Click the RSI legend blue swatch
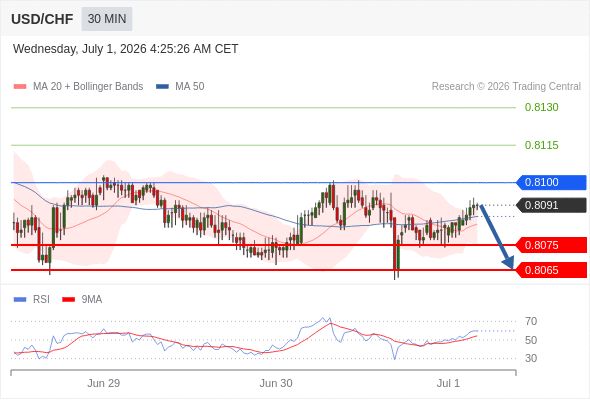 20,300
